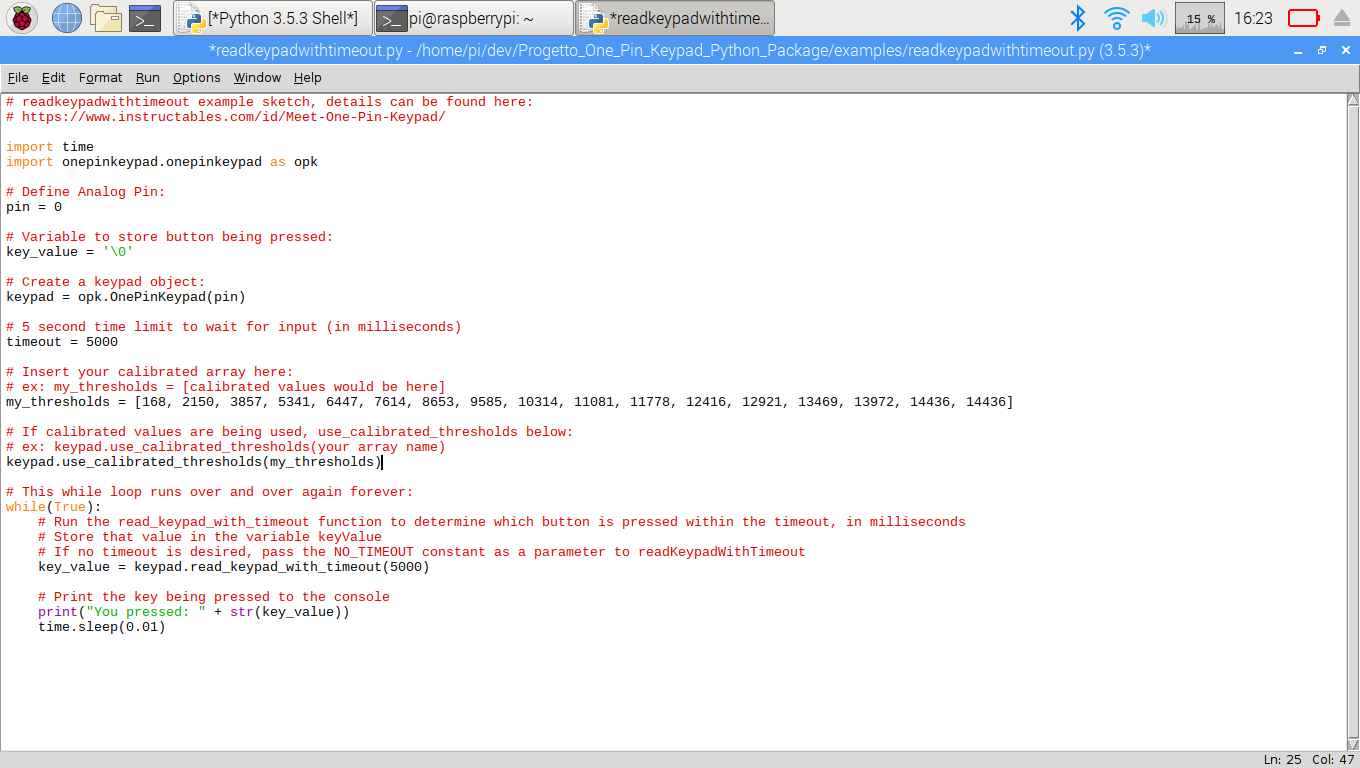The height and width of the screenshot is (768, 1360).
Task: Open the Window menu
Action: click(x=257, y=77)
